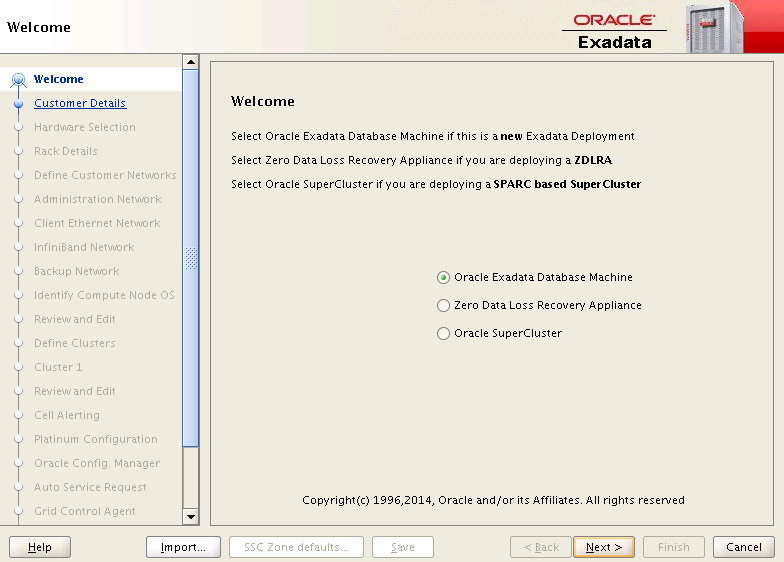The height and width of the screenshot is (562, 784).
Task: Select InfiniBand Network step
Action: point(84,247)
